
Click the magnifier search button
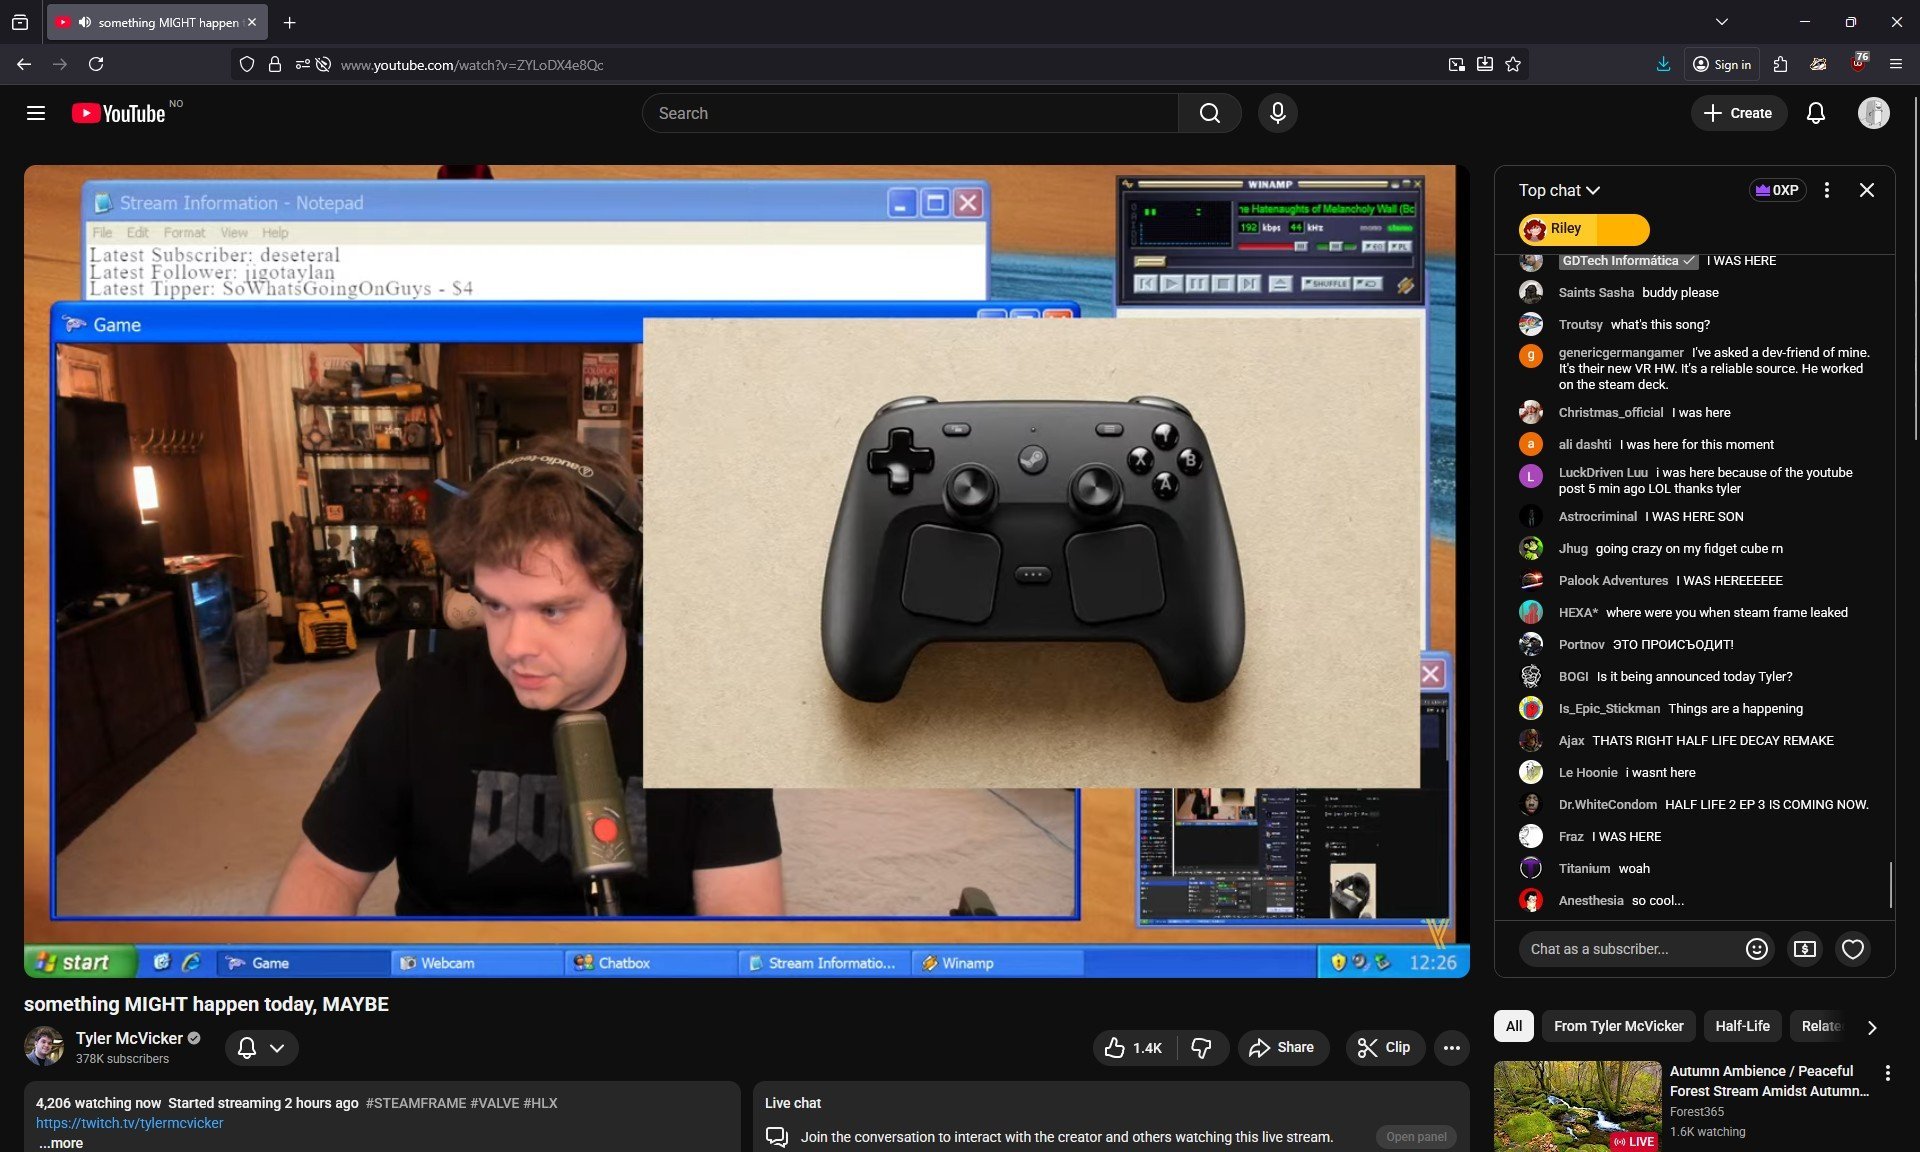click(1209, 113)
